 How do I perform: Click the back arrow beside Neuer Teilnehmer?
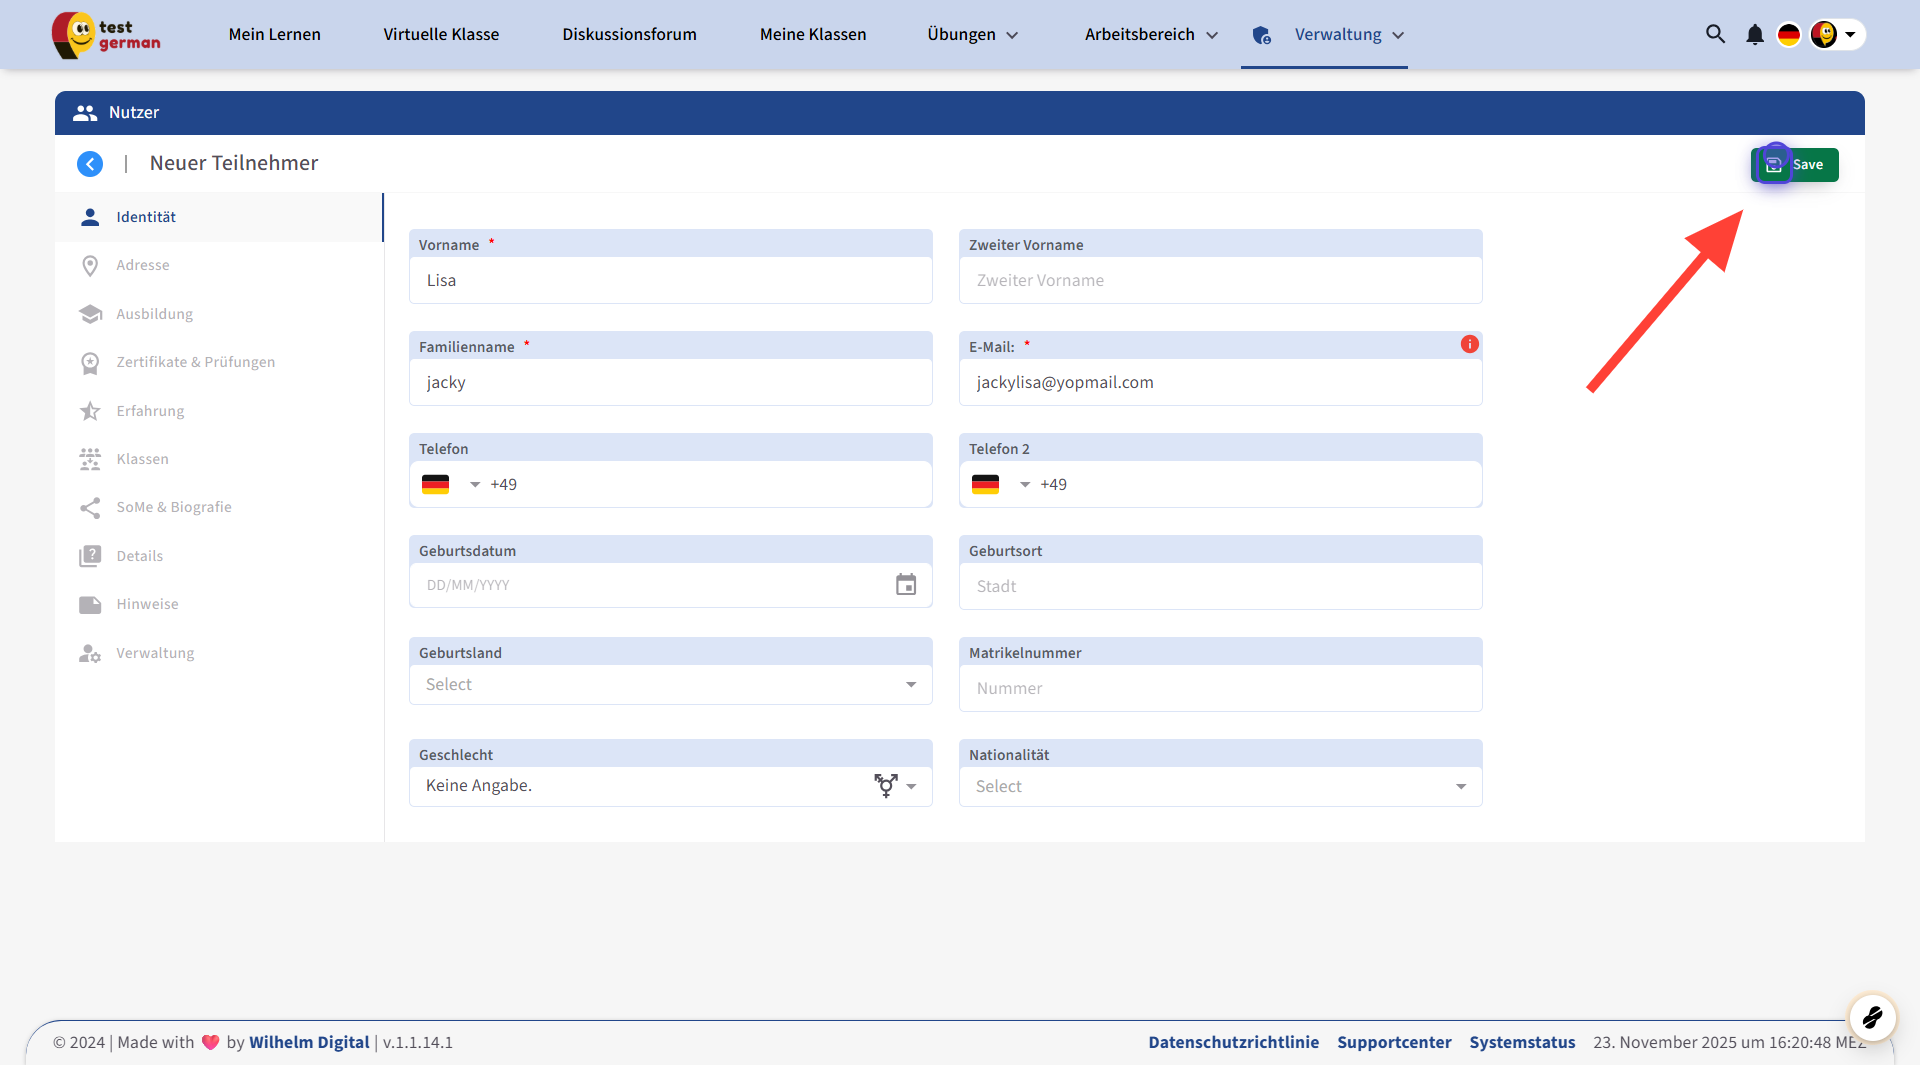(x=90, y=164)
